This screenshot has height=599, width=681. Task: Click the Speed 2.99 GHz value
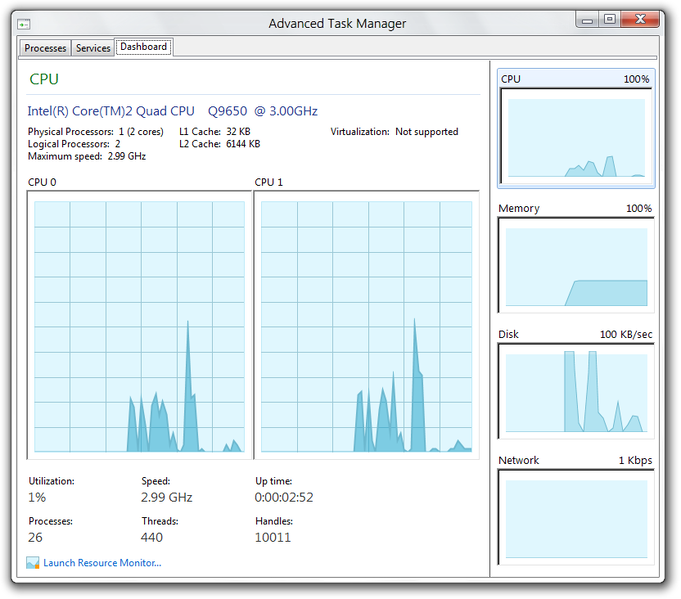point(166,497)
